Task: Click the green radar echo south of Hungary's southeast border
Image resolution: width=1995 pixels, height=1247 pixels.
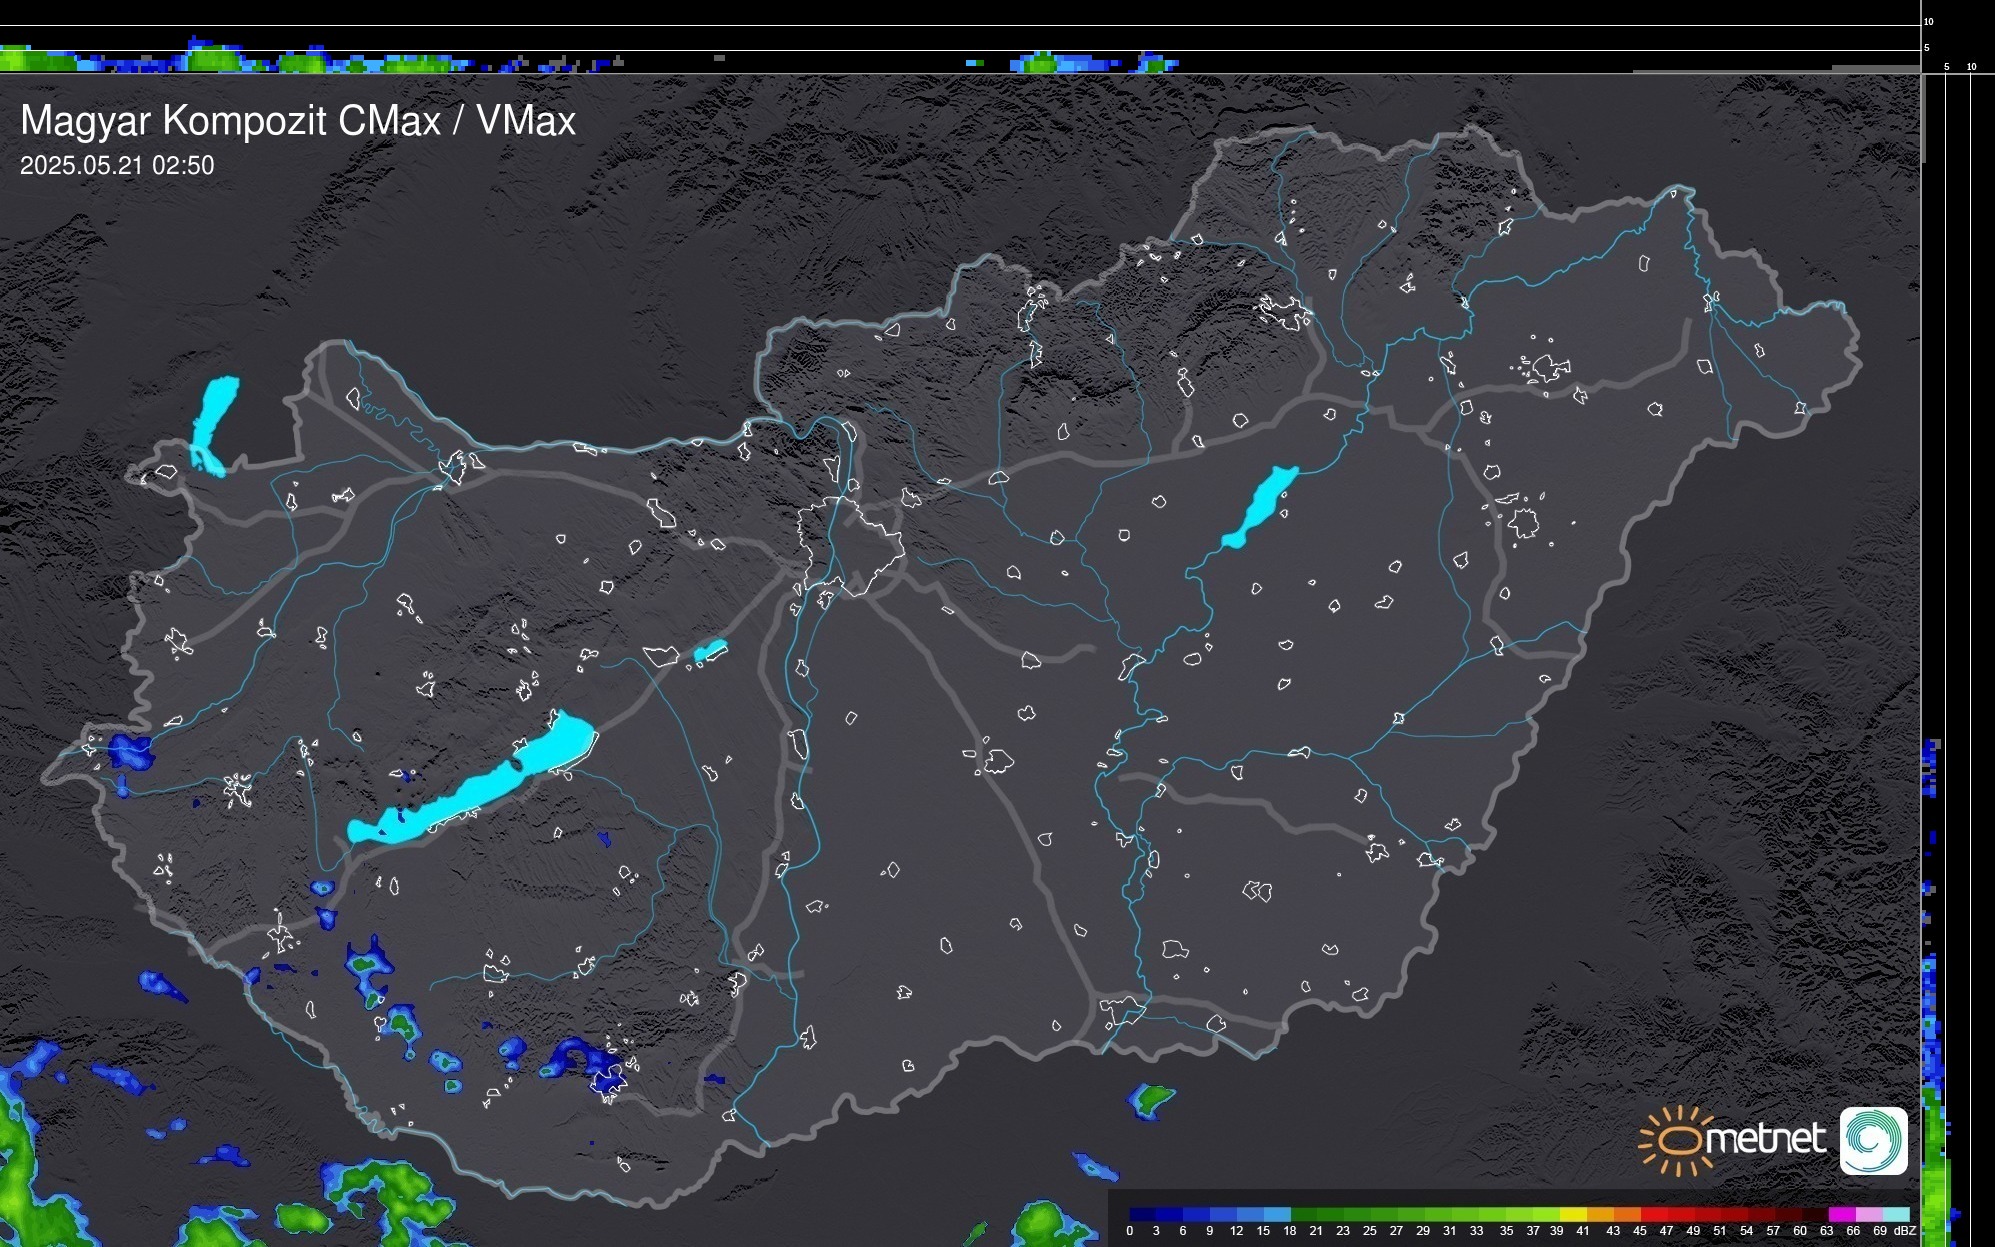Action: pos(1152,1099)
